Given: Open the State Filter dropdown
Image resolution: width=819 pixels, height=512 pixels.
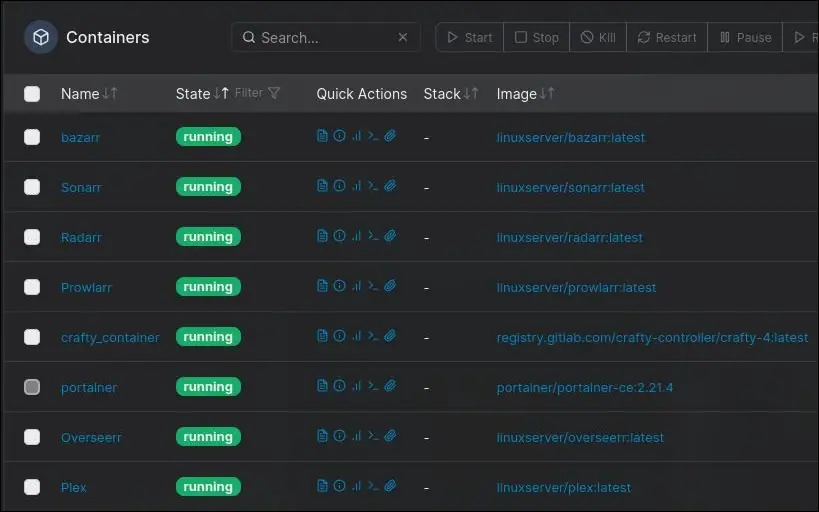Looking at the screenshot, I should (258, 93).
